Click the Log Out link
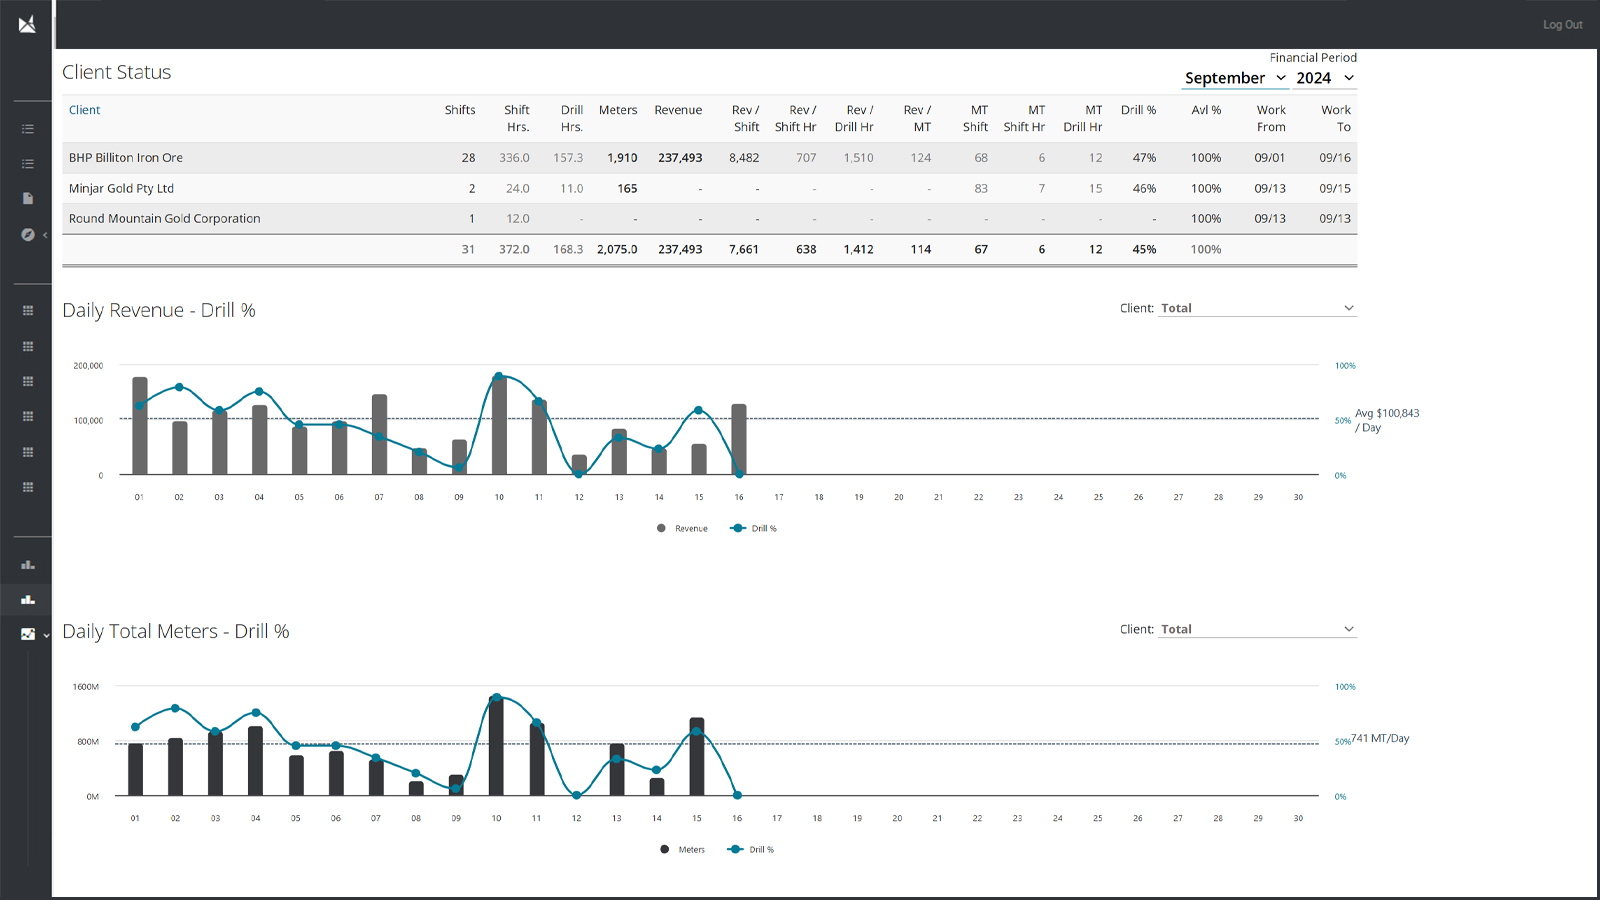 [x=1562, y=25]
